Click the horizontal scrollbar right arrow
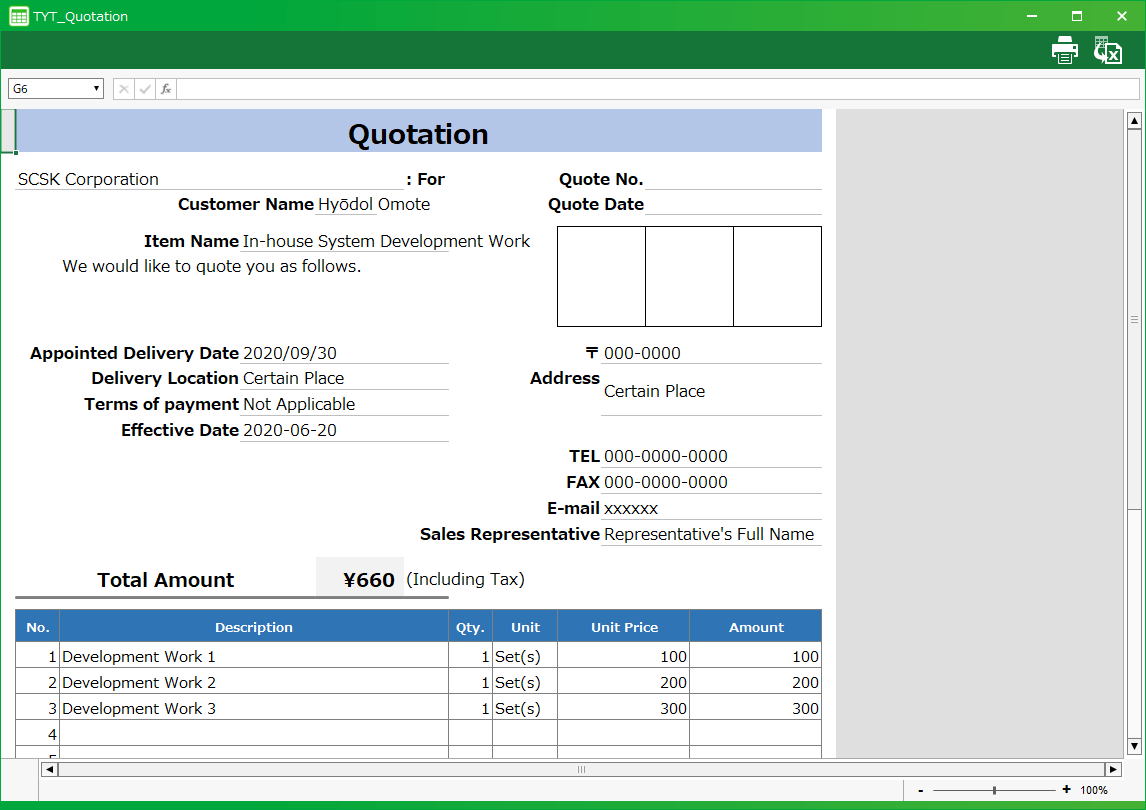 [x=1113, y=770]
